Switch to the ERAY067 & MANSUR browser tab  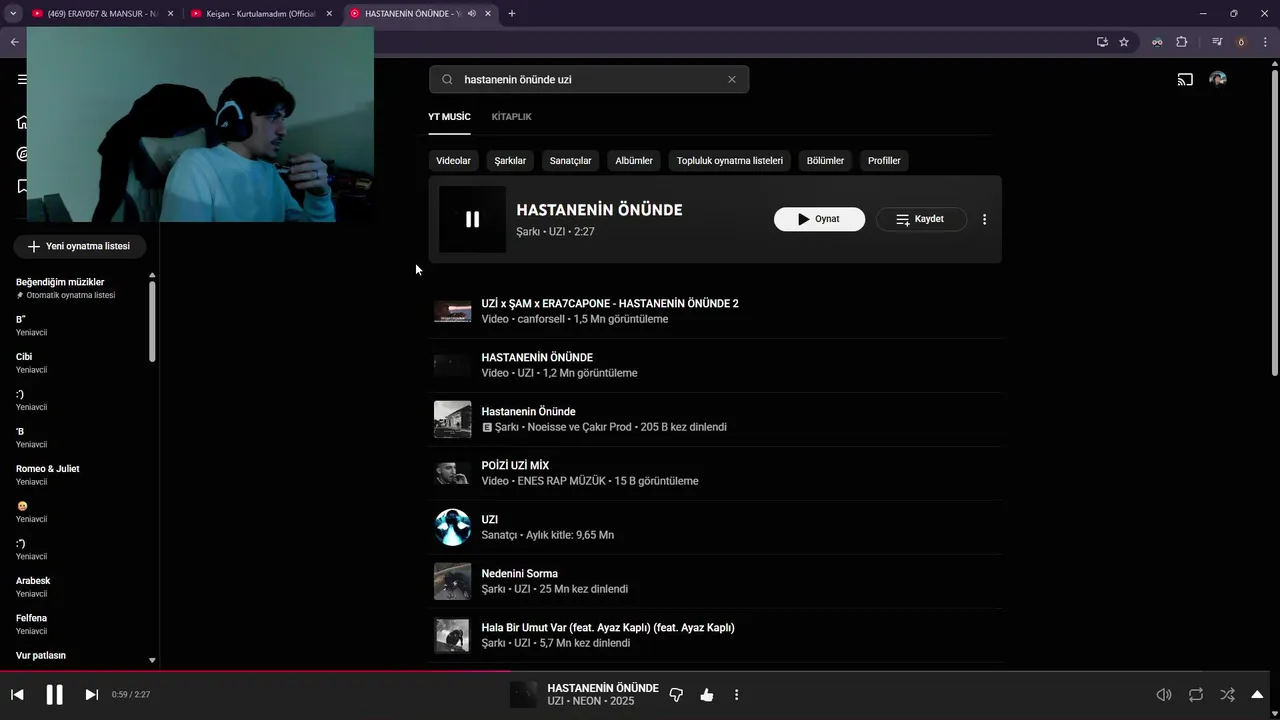coord(104,14)
